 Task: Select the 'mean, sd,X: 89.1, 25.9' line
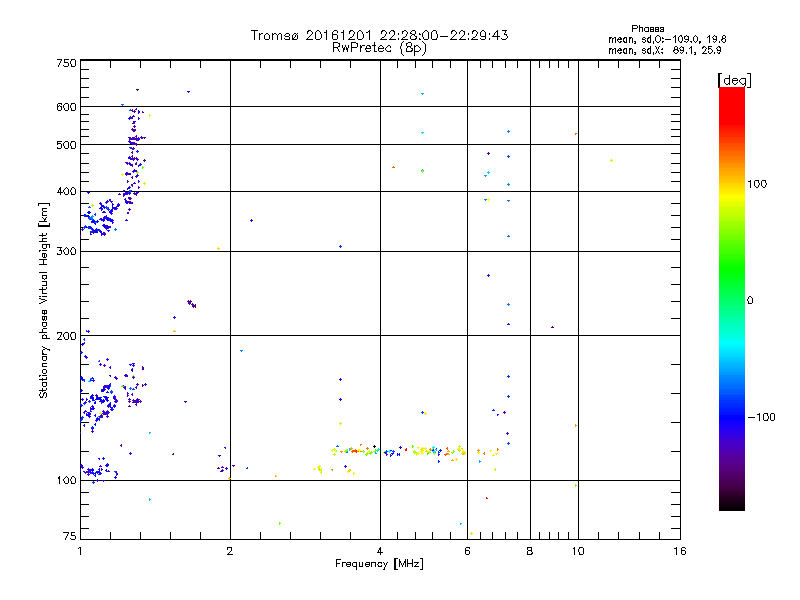coord(664,50)
